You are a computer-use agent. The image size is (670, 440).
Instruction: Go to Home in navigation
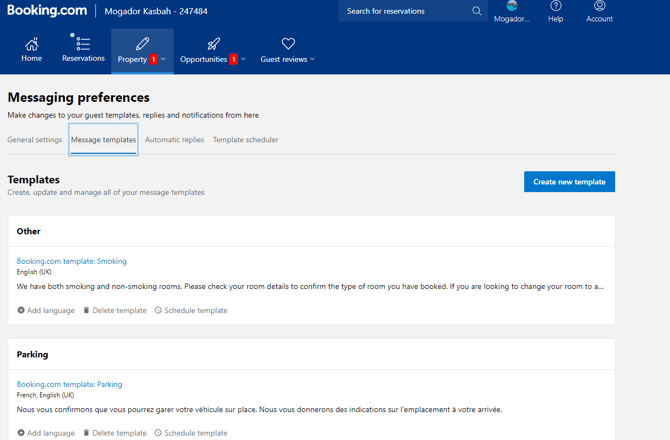pos(32,58)
